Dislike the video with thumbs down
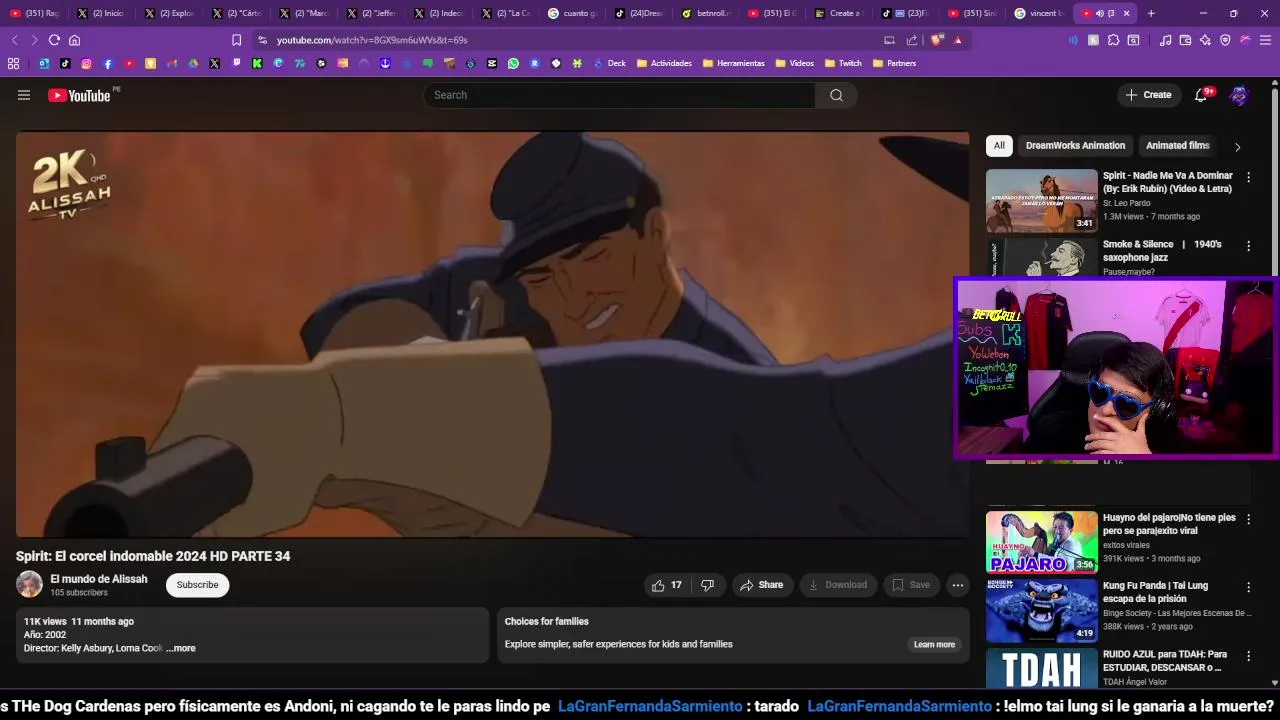 (707, 585)
